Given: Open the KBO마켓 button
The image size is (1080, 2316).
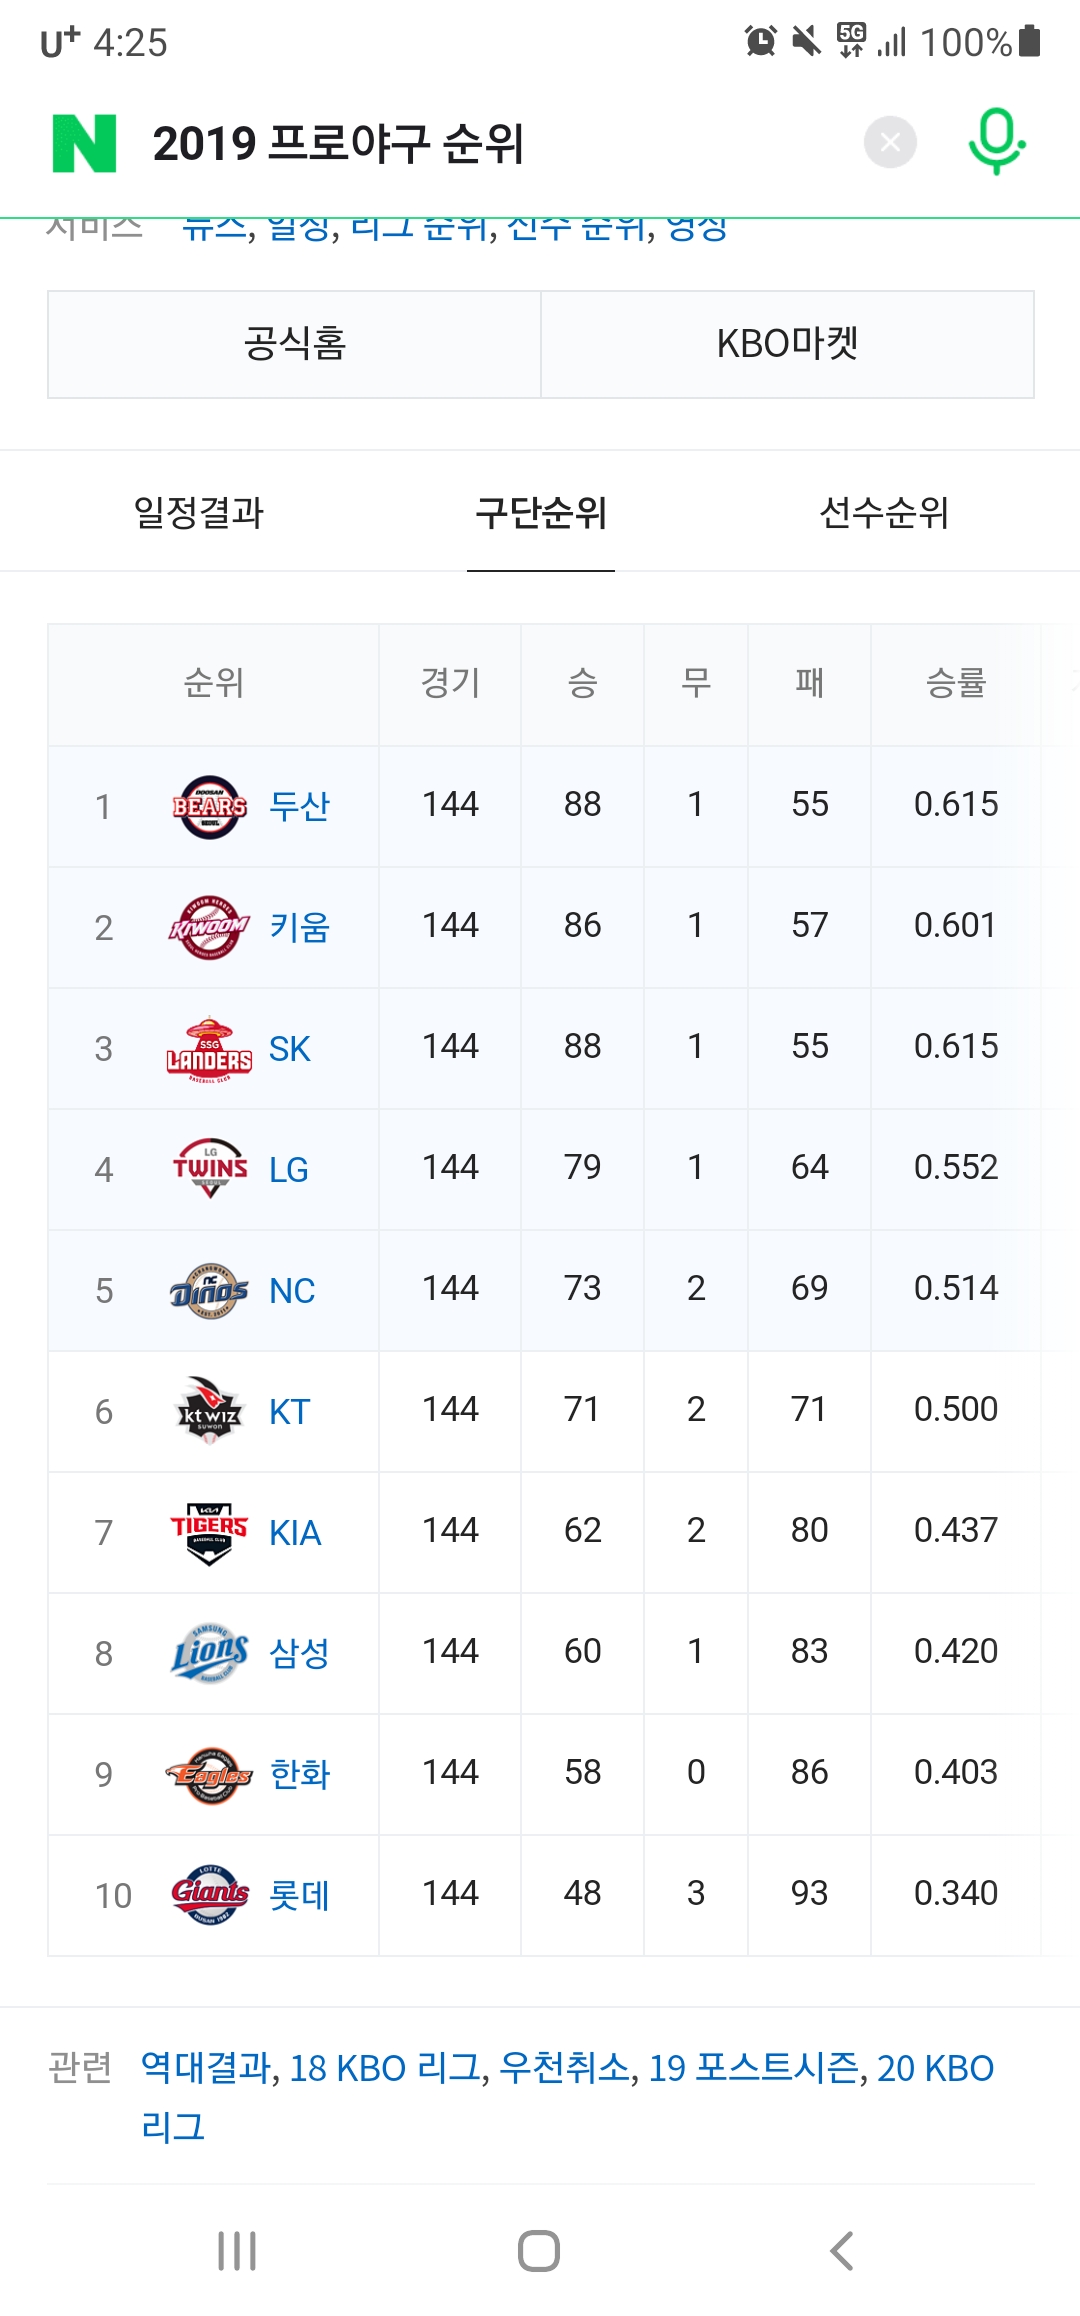Looking at the screenshot, I should tap(788, 344).
